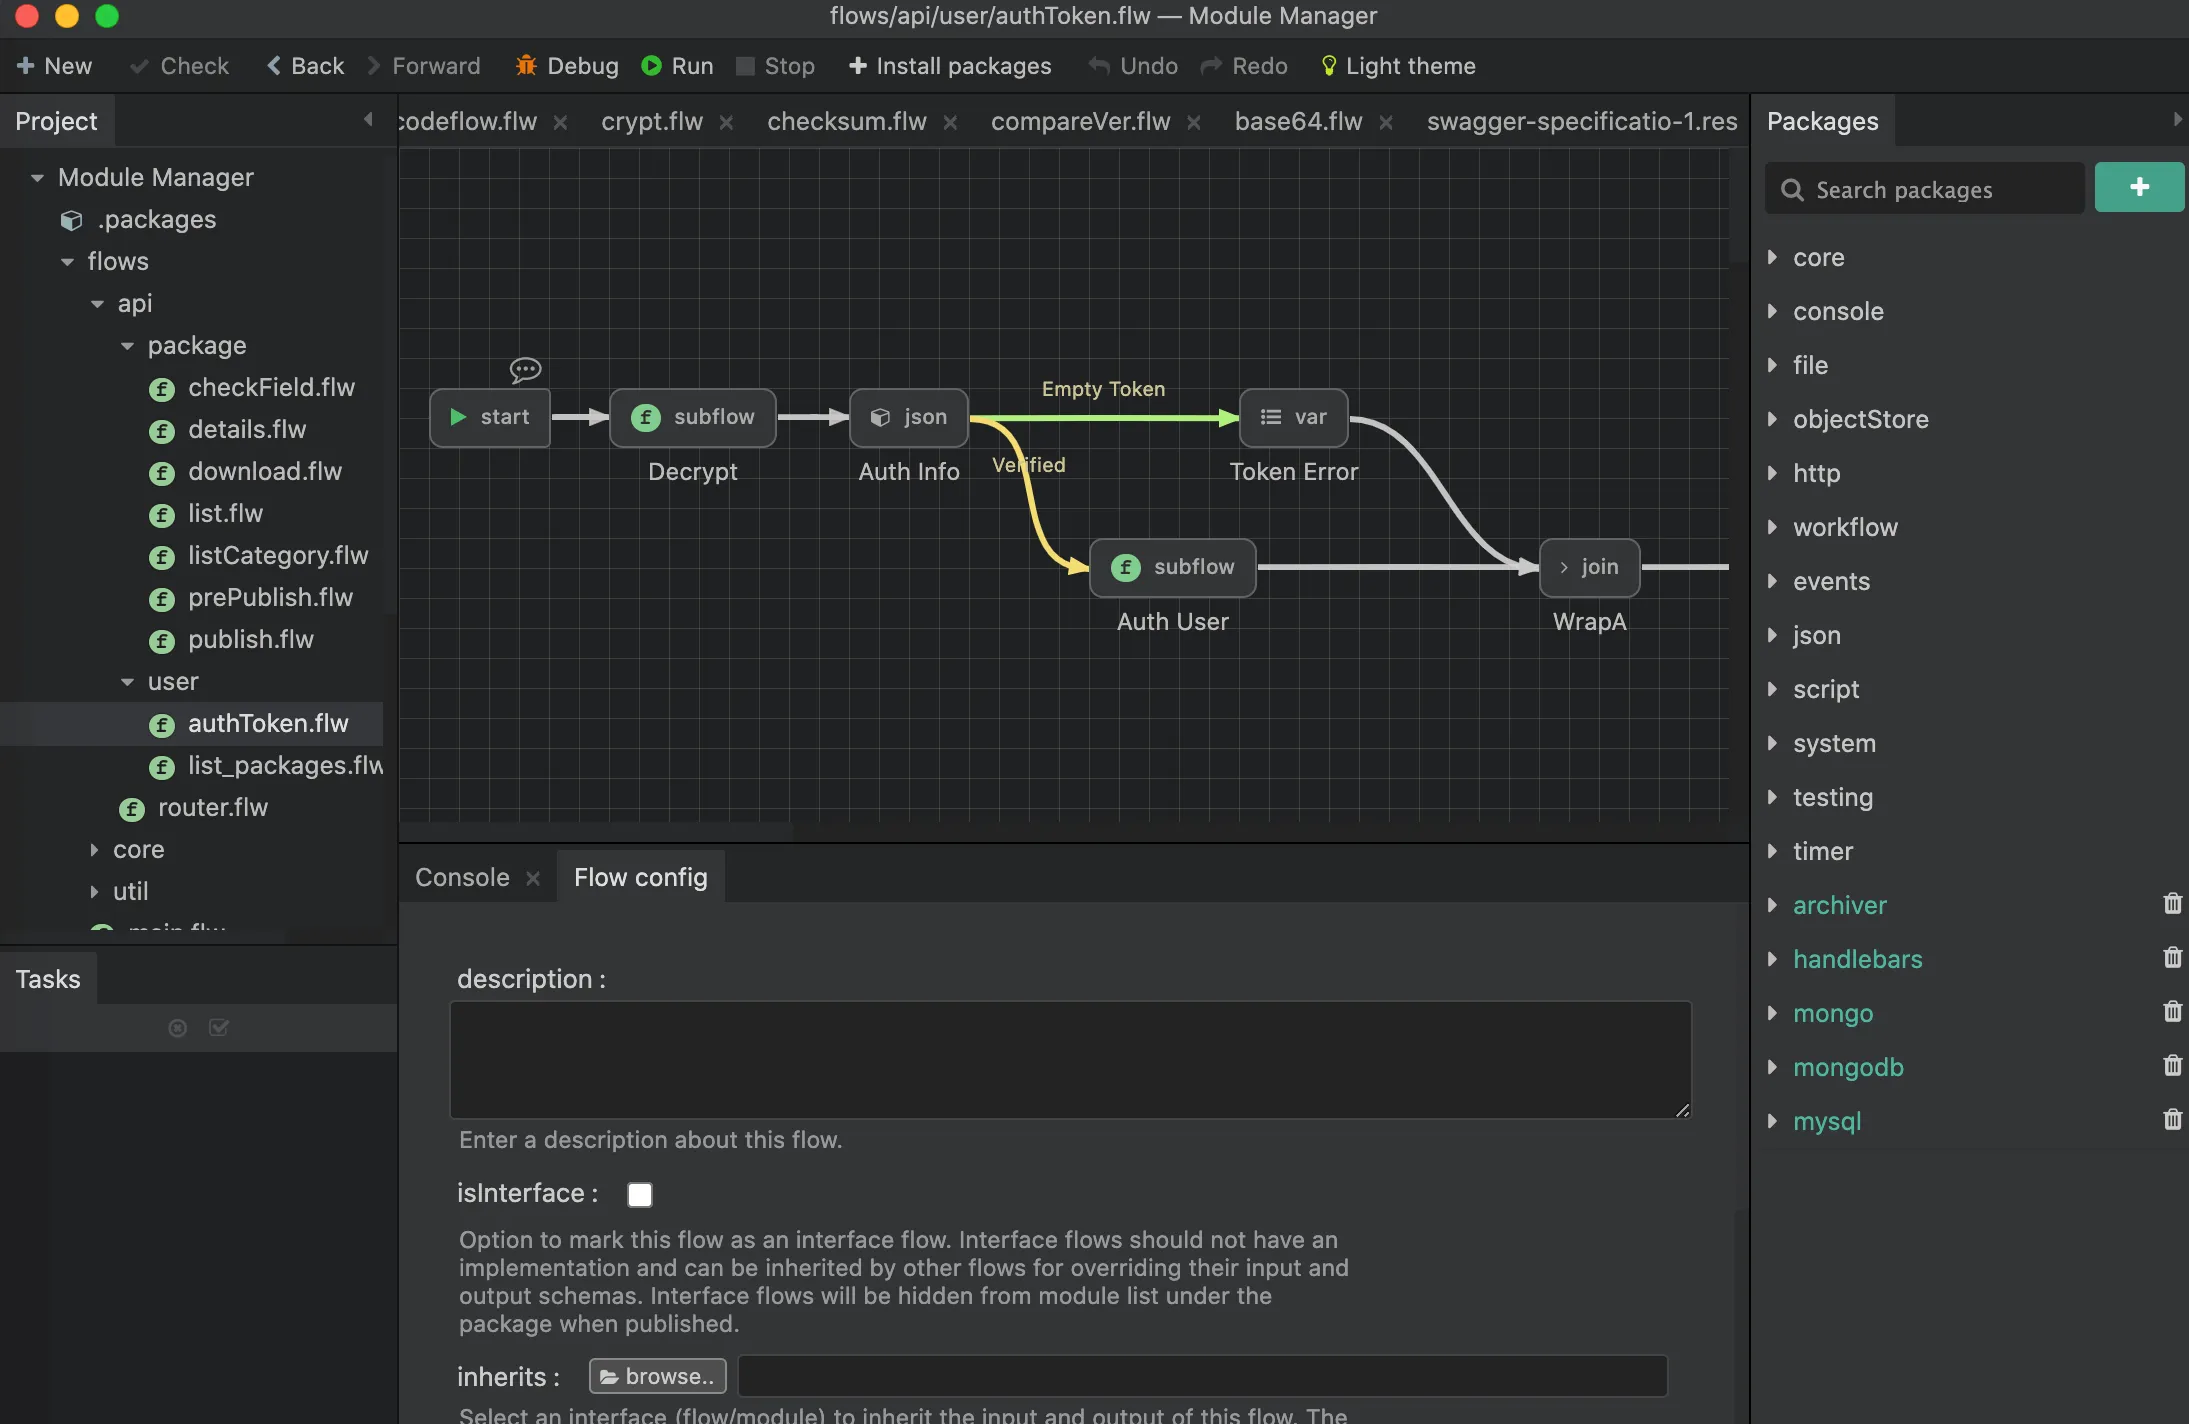The image size is (2189, 1424).
Task: Click the browse.. button for inherits
Action: click(657, 1376)
